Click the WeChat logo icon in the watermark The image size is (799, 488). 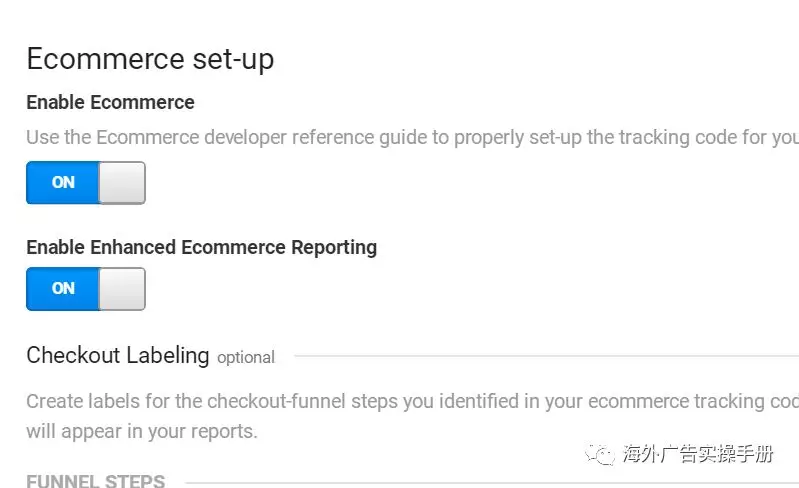click(x=603, y=454)
